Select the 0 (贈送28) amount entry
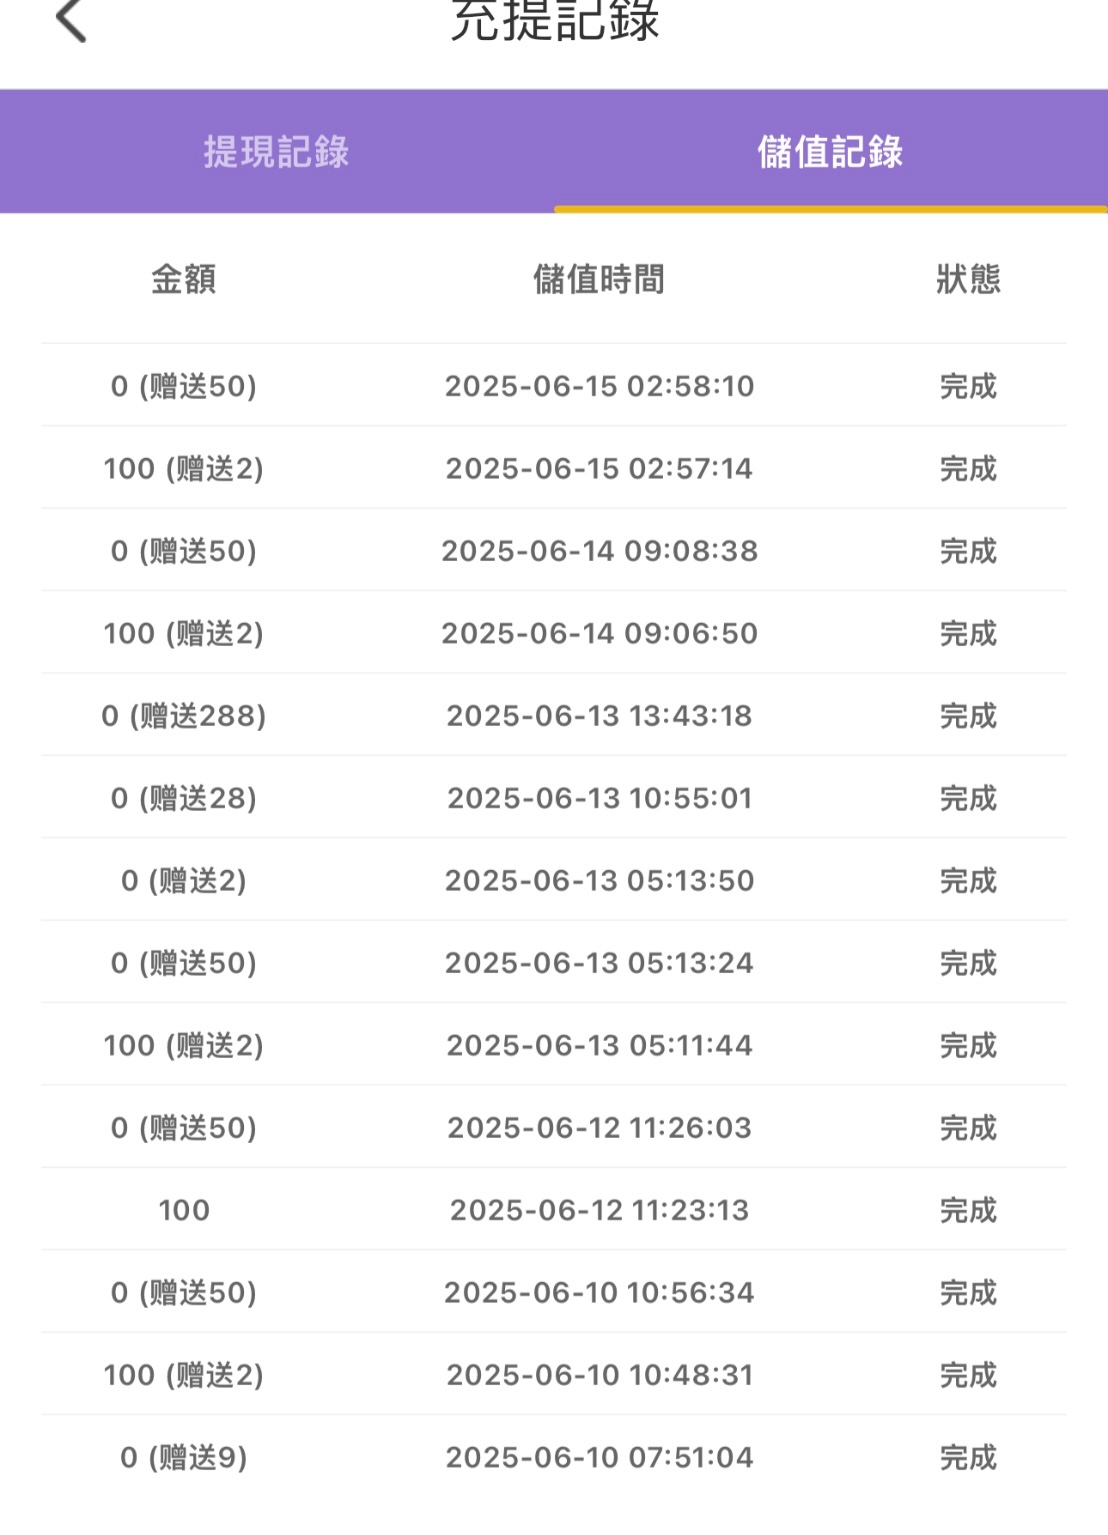Viewport: 1108px width, 1535px height. [184, 798]
